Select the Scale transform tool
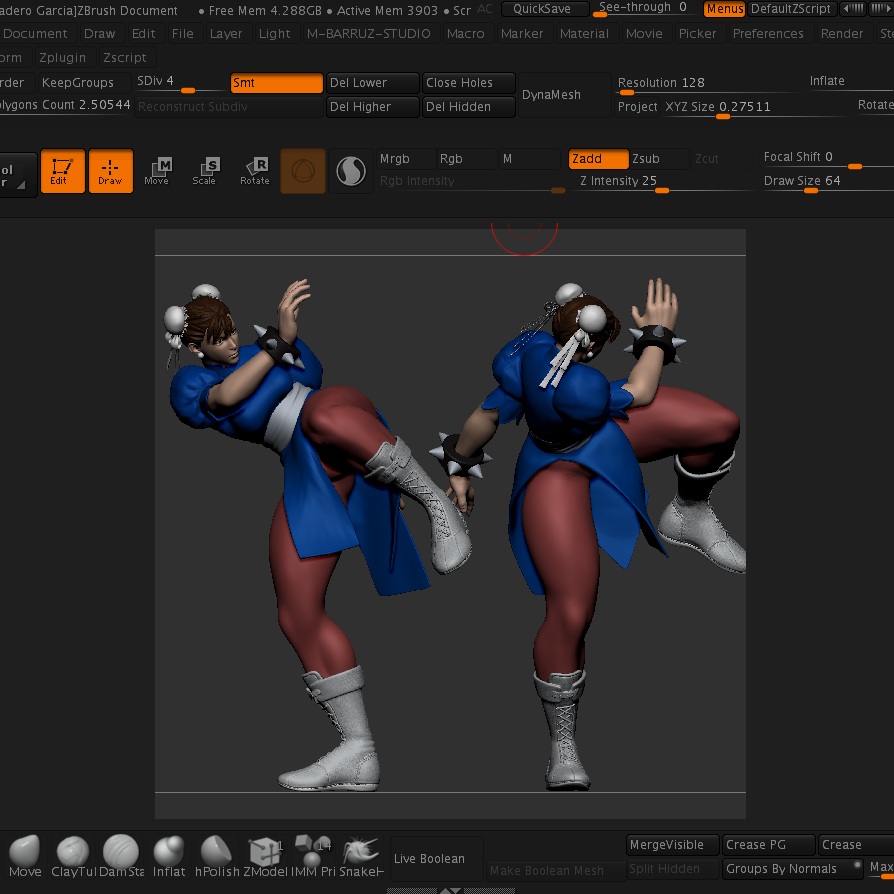 pos(205,171)
